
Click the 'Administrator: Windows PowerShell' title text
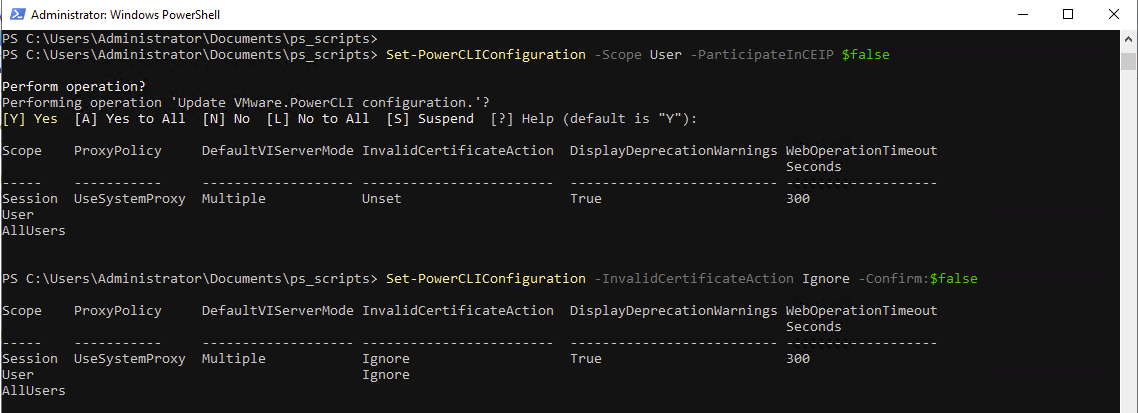[126, 15]
